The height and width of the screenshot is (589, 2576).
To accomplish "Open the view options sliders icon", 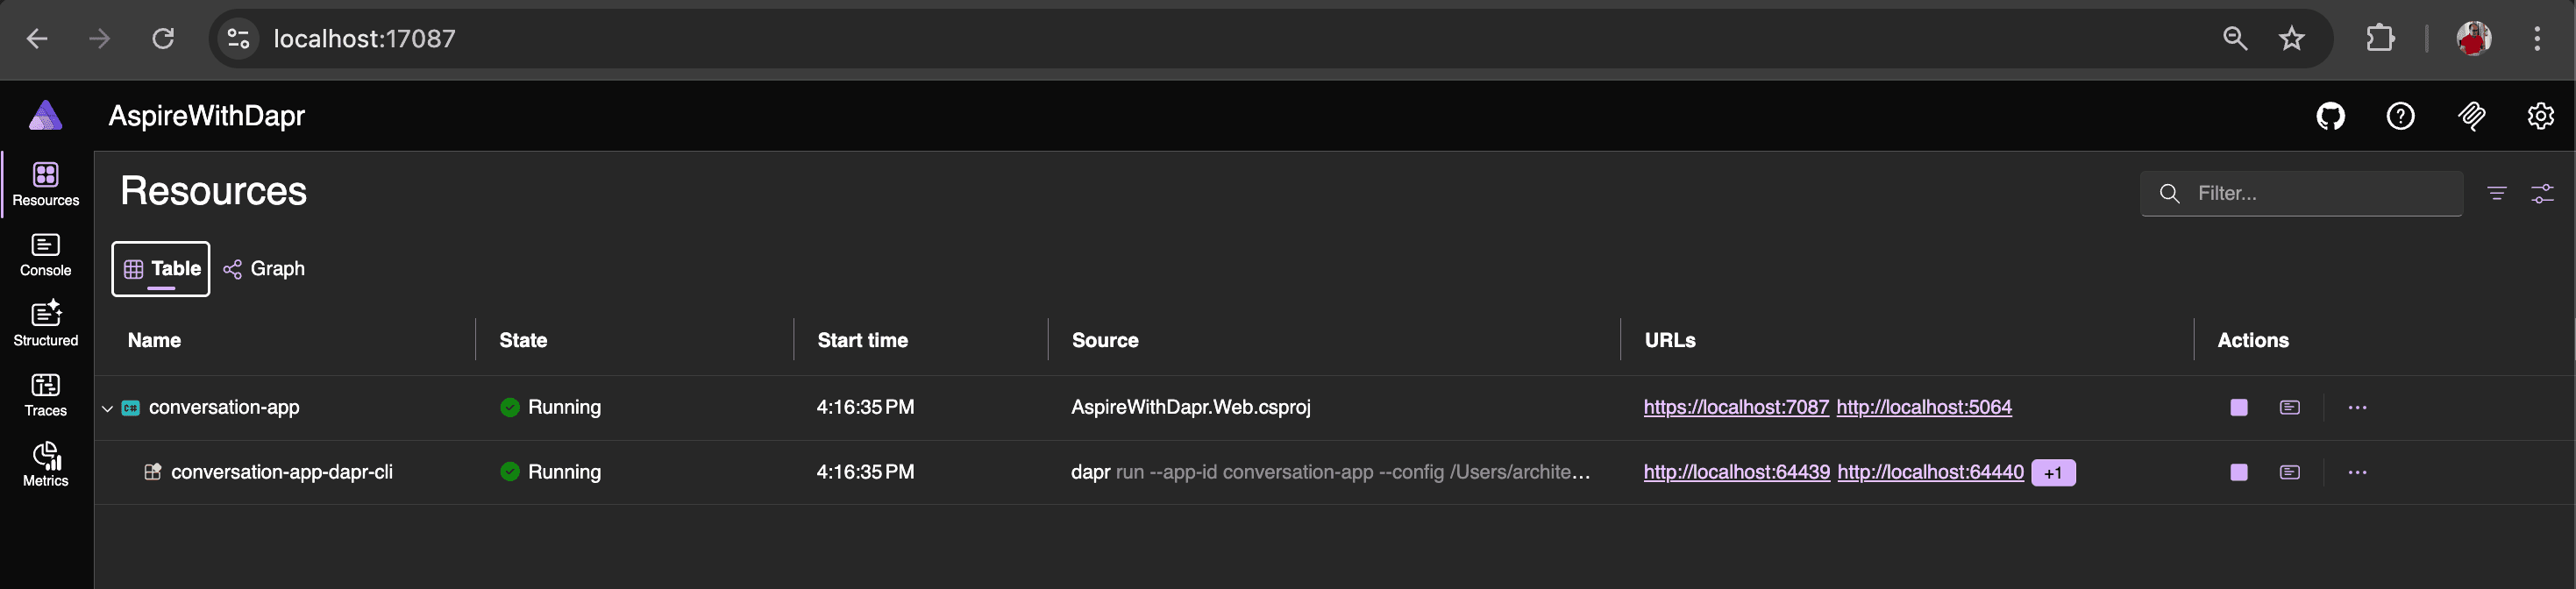I will [2542, 193].
